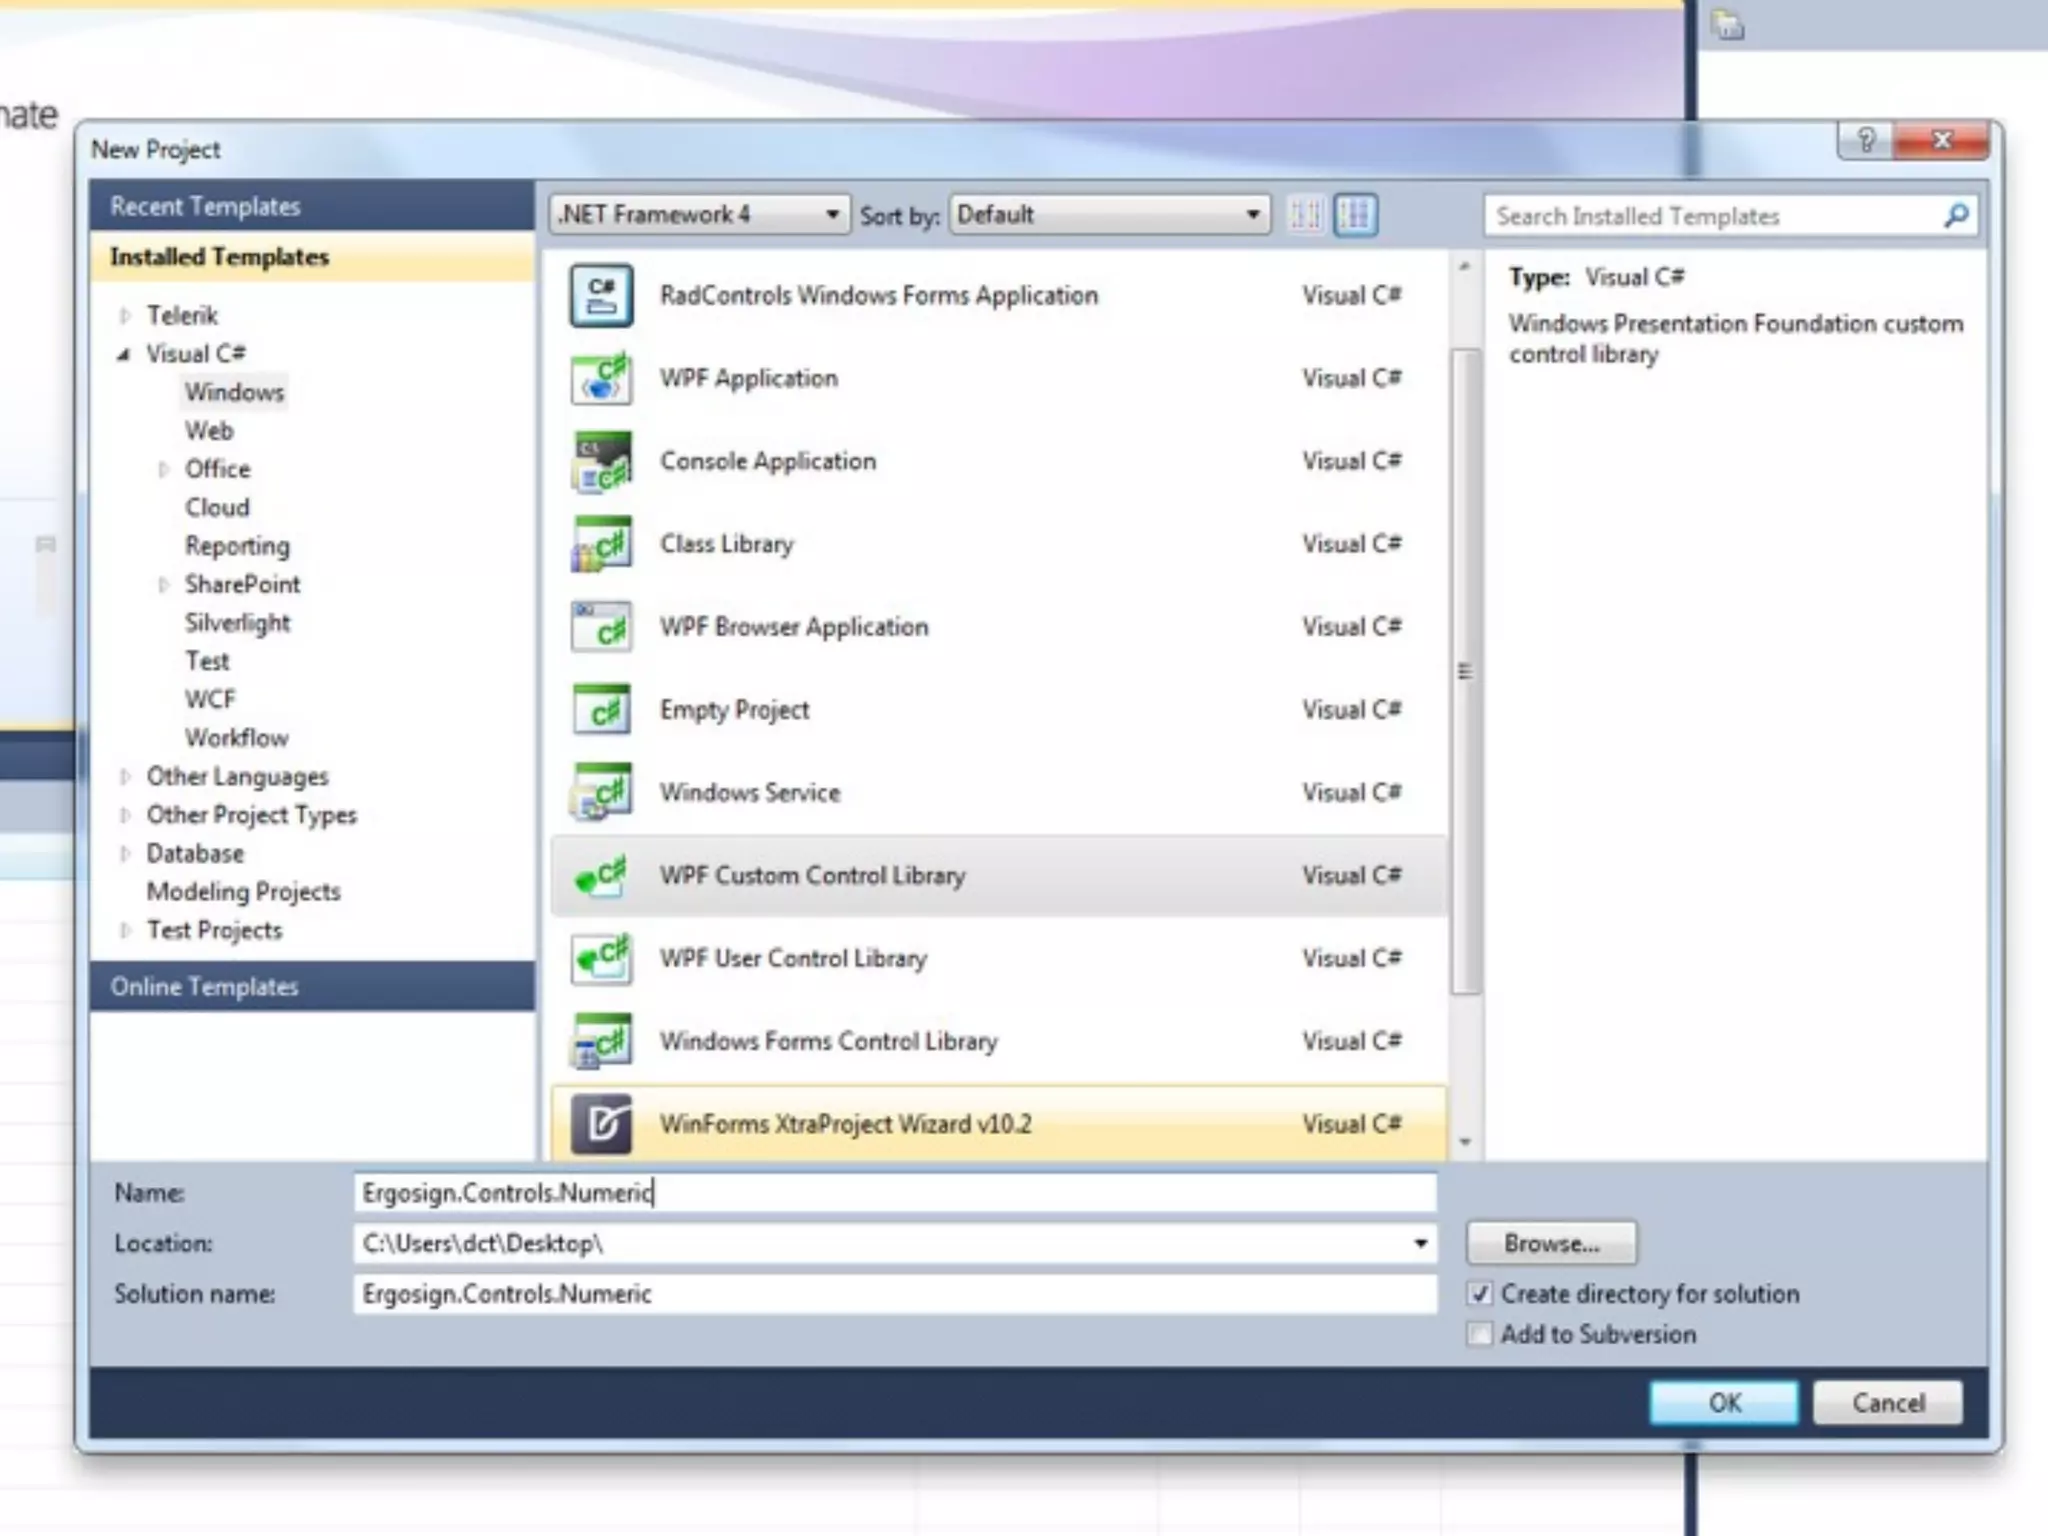Open the Online Templates section
2048x1536 pixels.
pos(205,987)
